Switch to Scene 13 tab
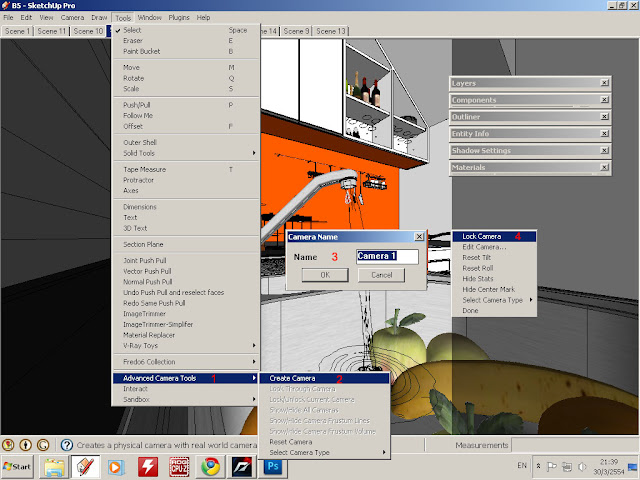Viewport: 640px width, 480px height. tap(331, 31)
